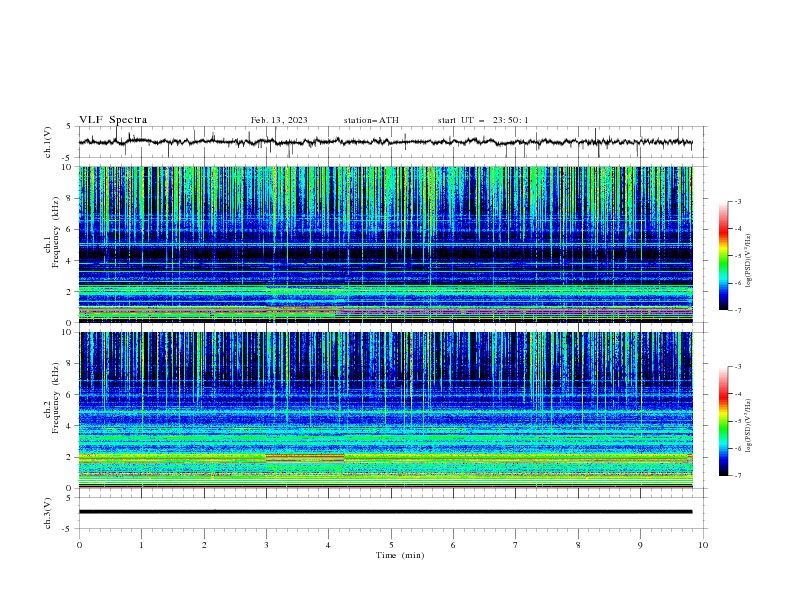Click the "6" minute tick on the time axis
This screenshot has width=792, height=612.
click(x=453, y=545)
